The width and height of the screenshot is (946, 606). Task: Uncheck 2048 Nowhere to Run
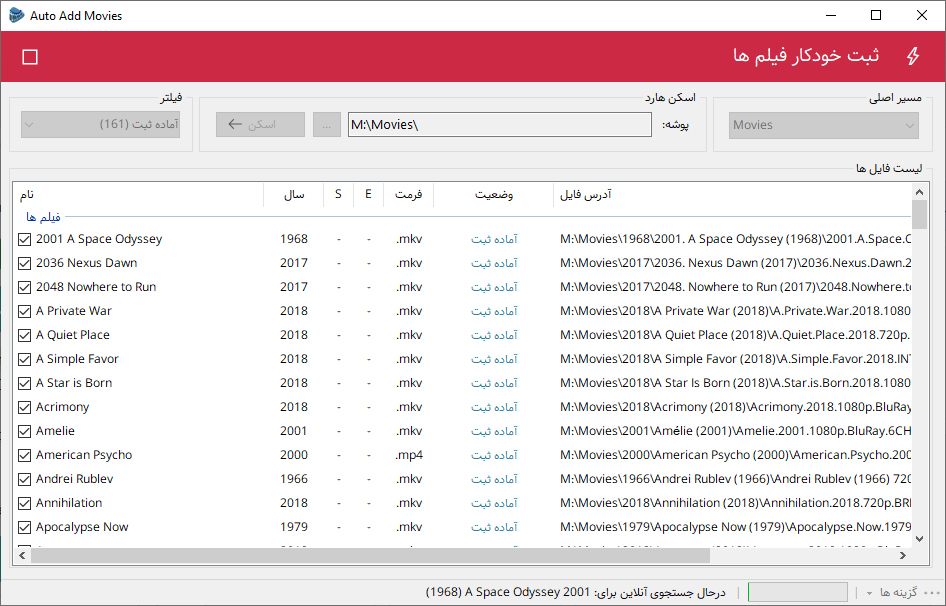[x=24, y=287]
